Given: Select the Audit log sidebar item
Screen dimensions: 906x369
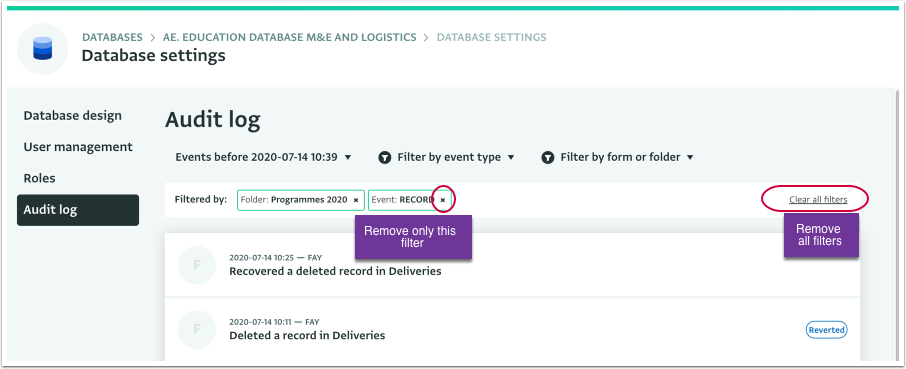Looking at the screenshot, I should pos(78,210).
